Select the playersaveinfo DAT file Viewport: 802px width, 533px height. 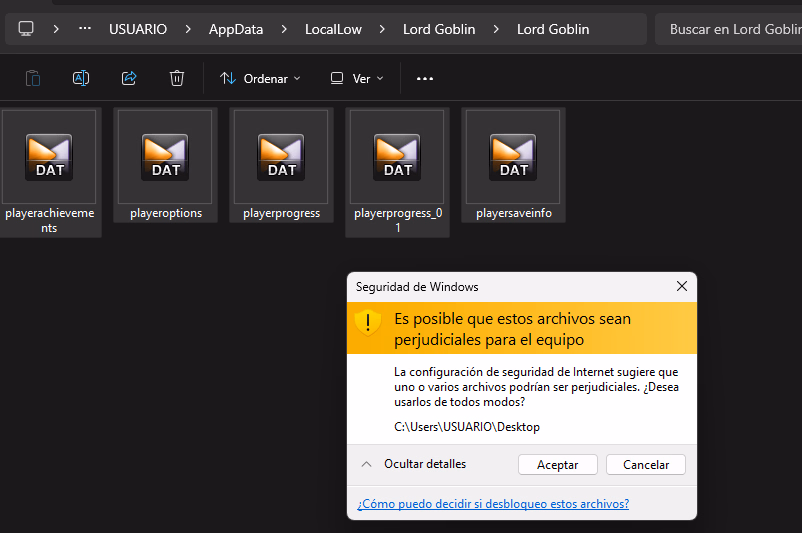(514, 171)
